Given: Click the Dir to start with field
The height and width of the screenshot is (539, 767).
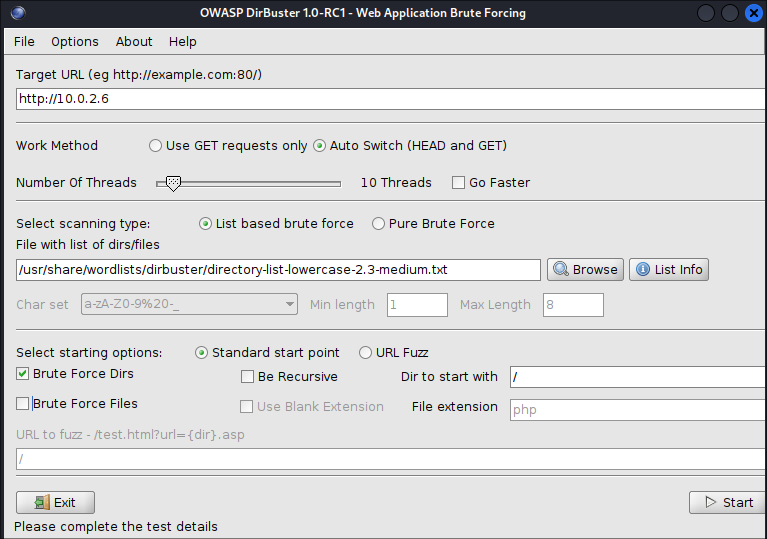Looking at the screenshot, I should click(x=636, y=377).
